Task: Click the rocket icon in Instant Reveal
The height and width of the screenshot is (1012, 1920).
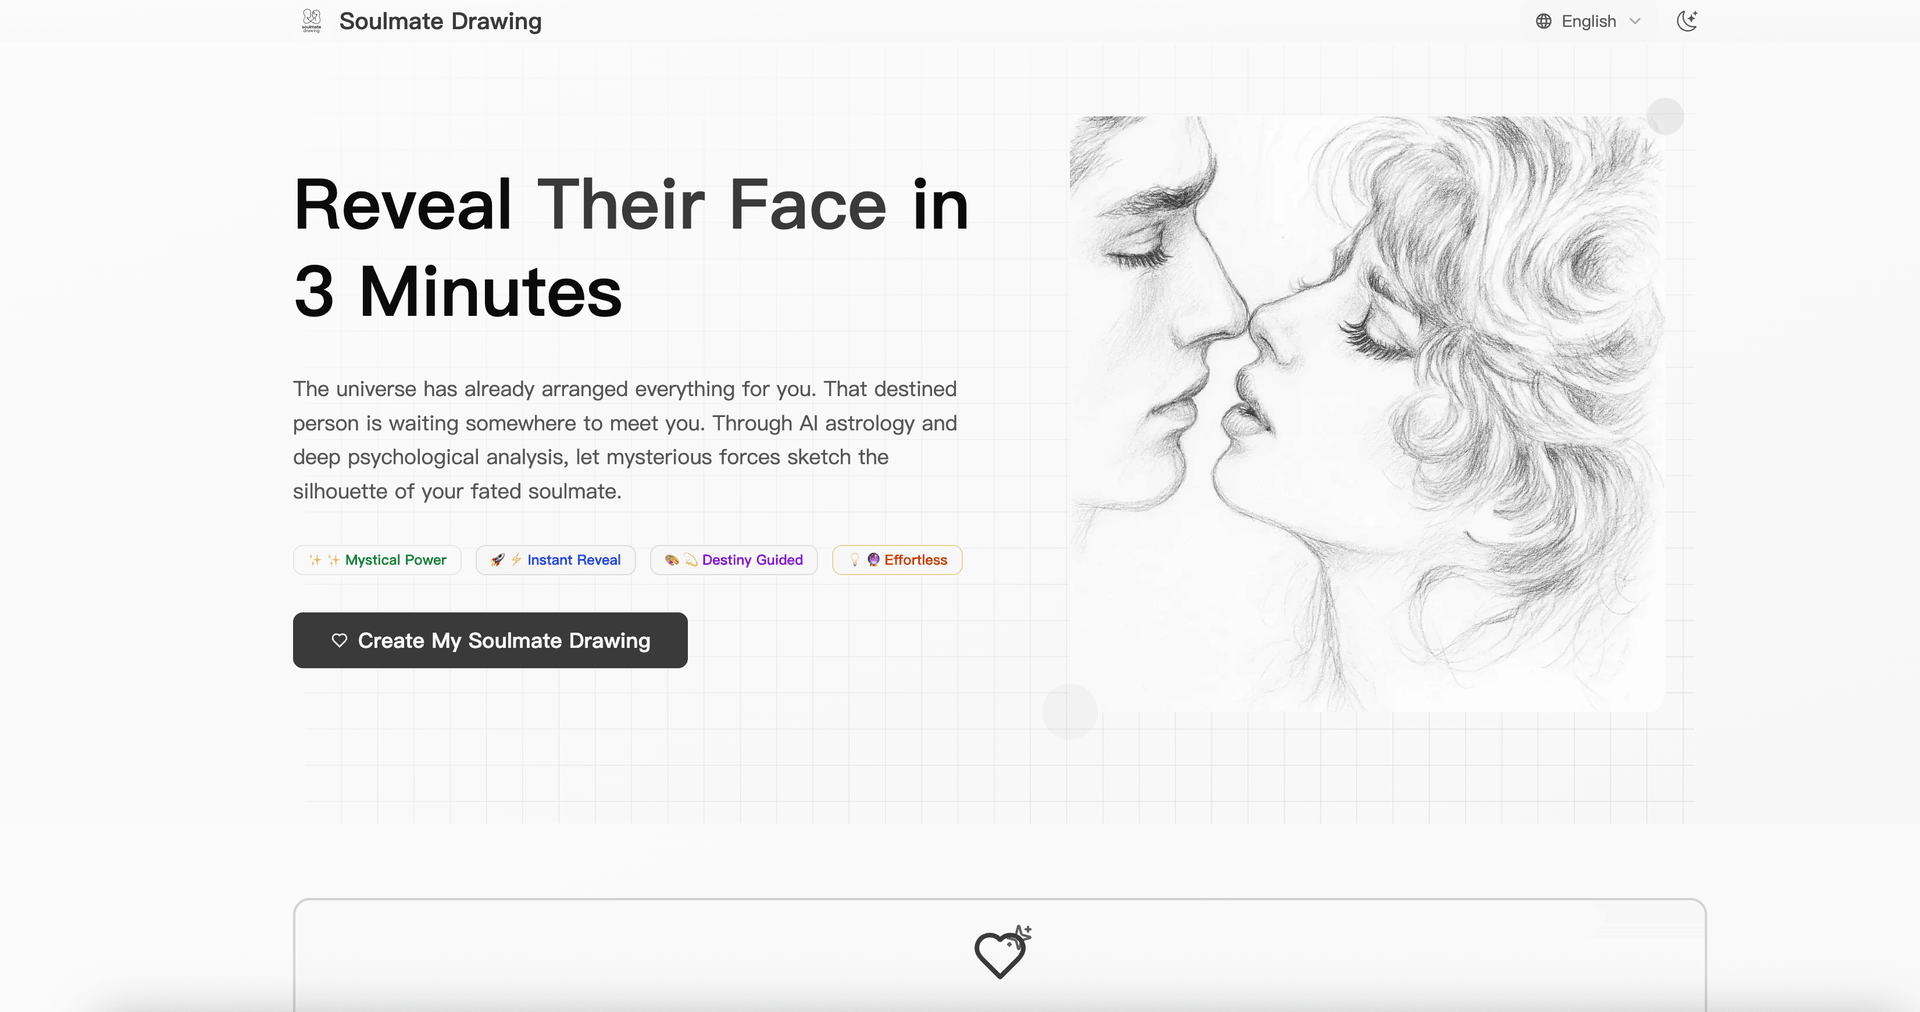Action: click(497, 560)
